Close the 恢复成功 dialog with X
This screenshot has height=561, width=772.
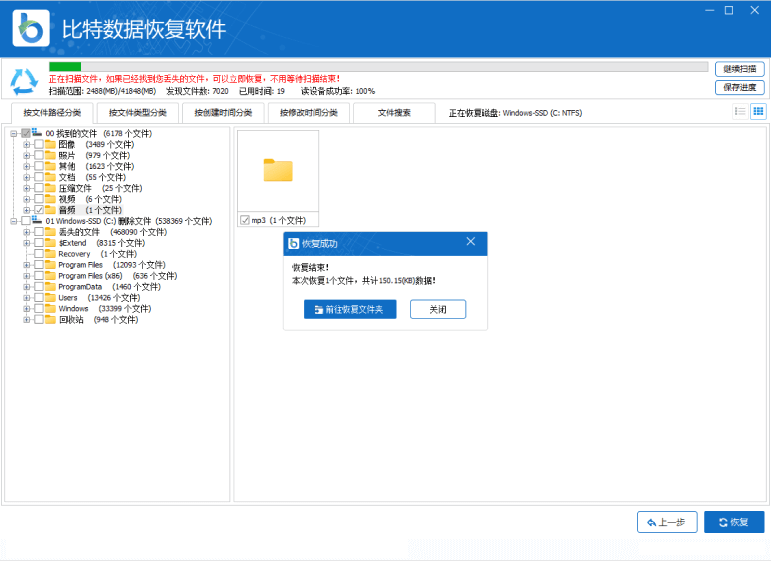click(x=471, y=241)
